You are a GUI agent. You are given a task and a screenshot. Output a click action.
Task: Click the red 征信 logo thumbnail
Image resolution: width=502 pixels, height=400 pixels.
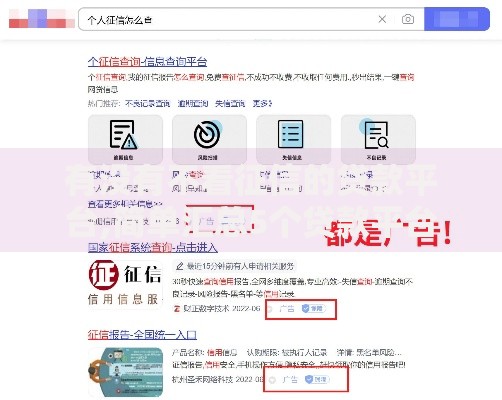click(125, 283)
